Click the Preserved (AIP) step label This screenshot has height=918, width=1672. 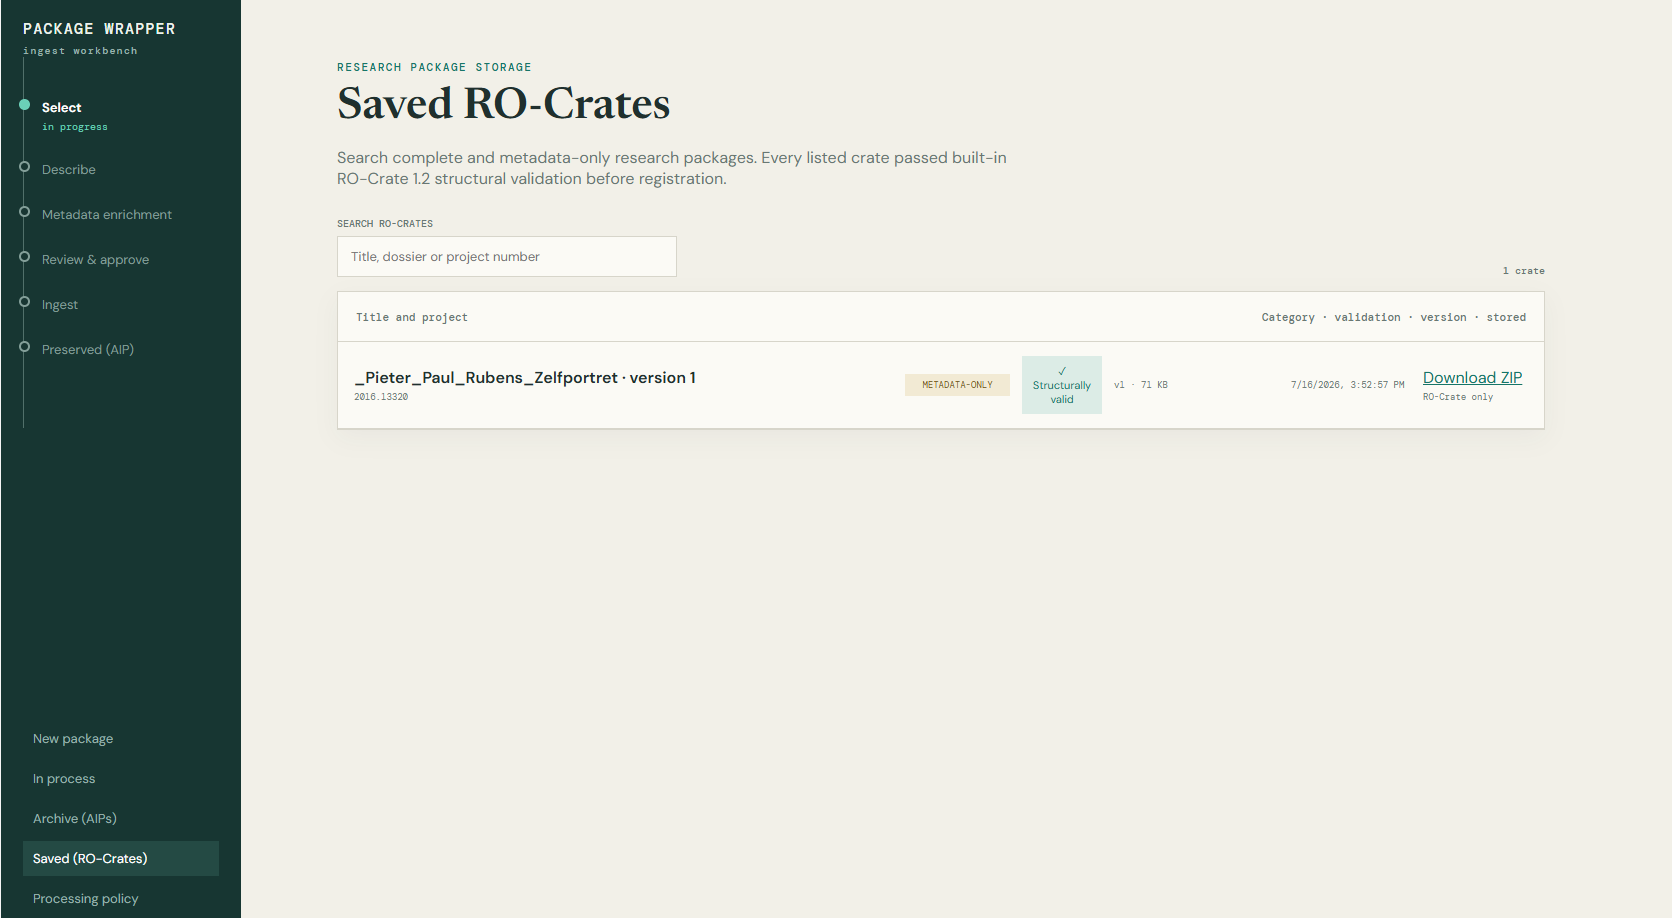[88, 350]
